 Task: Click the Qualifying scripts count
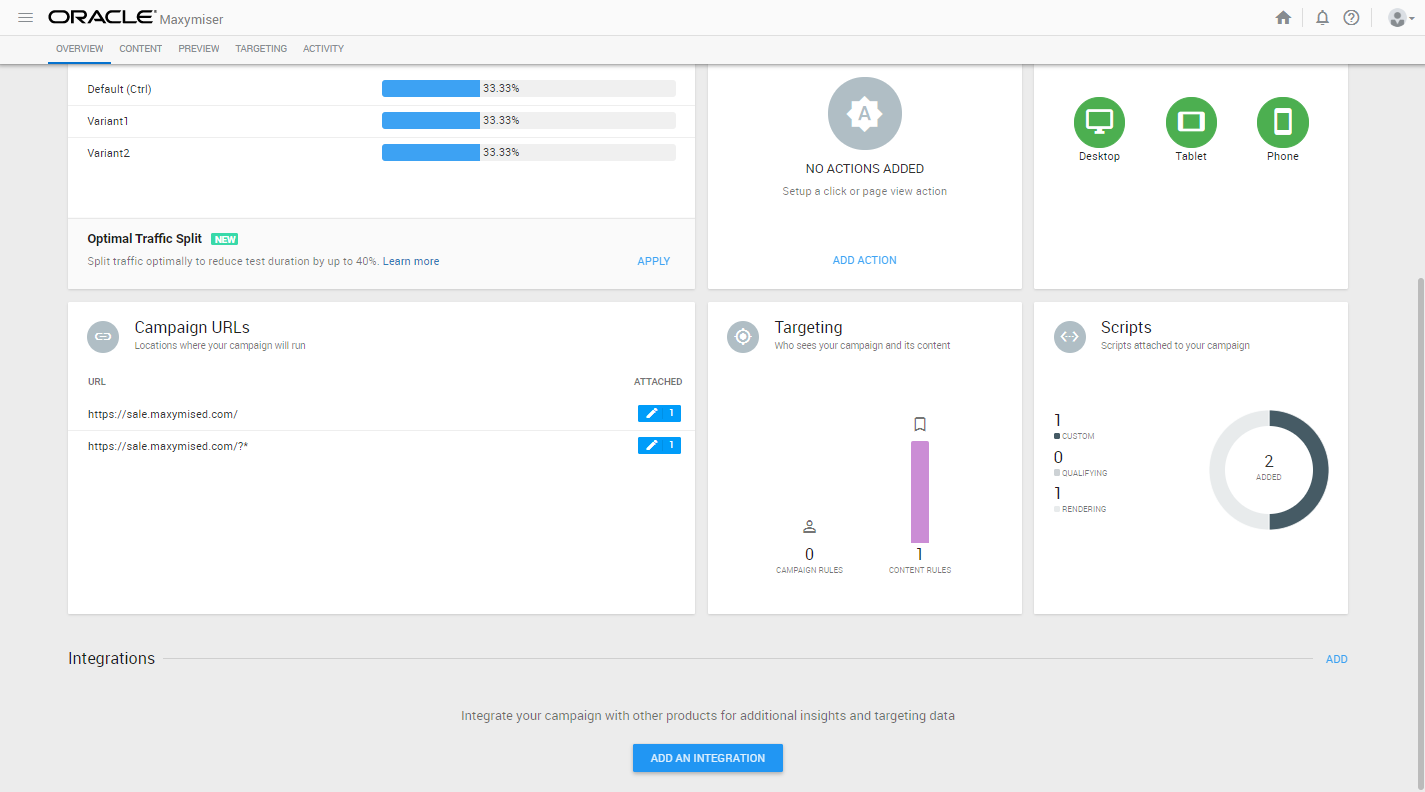click(x=1059, y=457)
